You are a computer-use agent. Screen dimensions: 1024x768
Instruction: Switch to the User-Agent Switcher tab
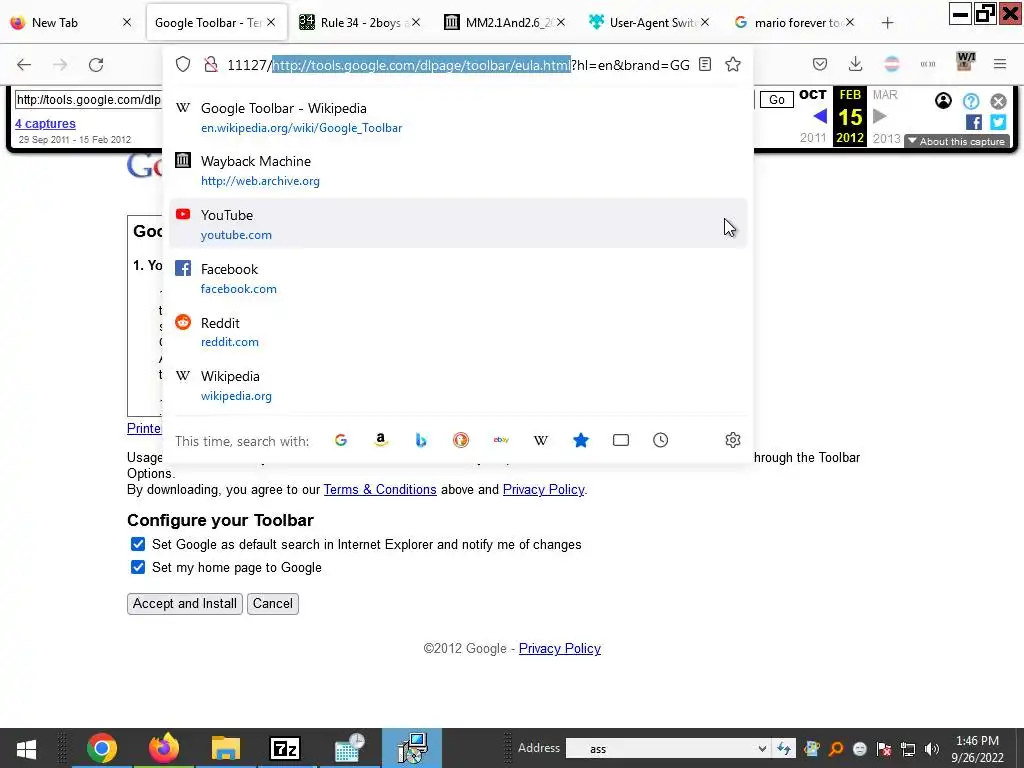(648, 23)
